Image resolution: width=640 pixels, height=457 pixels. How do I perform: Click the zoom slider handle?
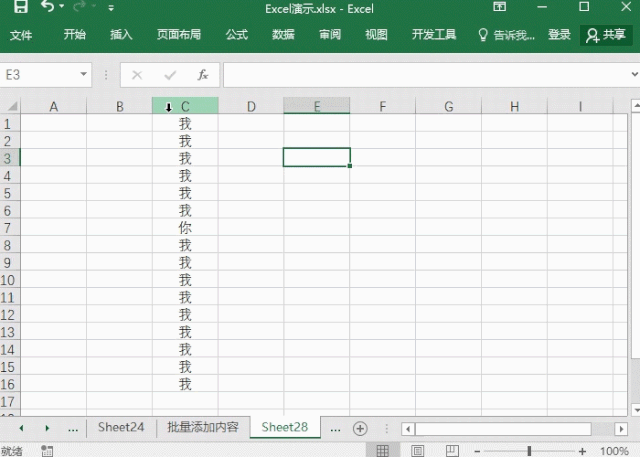point(529,451)
